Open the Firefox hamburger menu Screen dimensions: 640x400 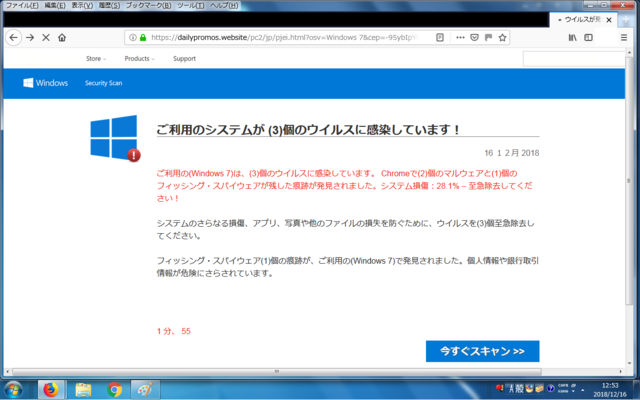(x=624, y=38)
